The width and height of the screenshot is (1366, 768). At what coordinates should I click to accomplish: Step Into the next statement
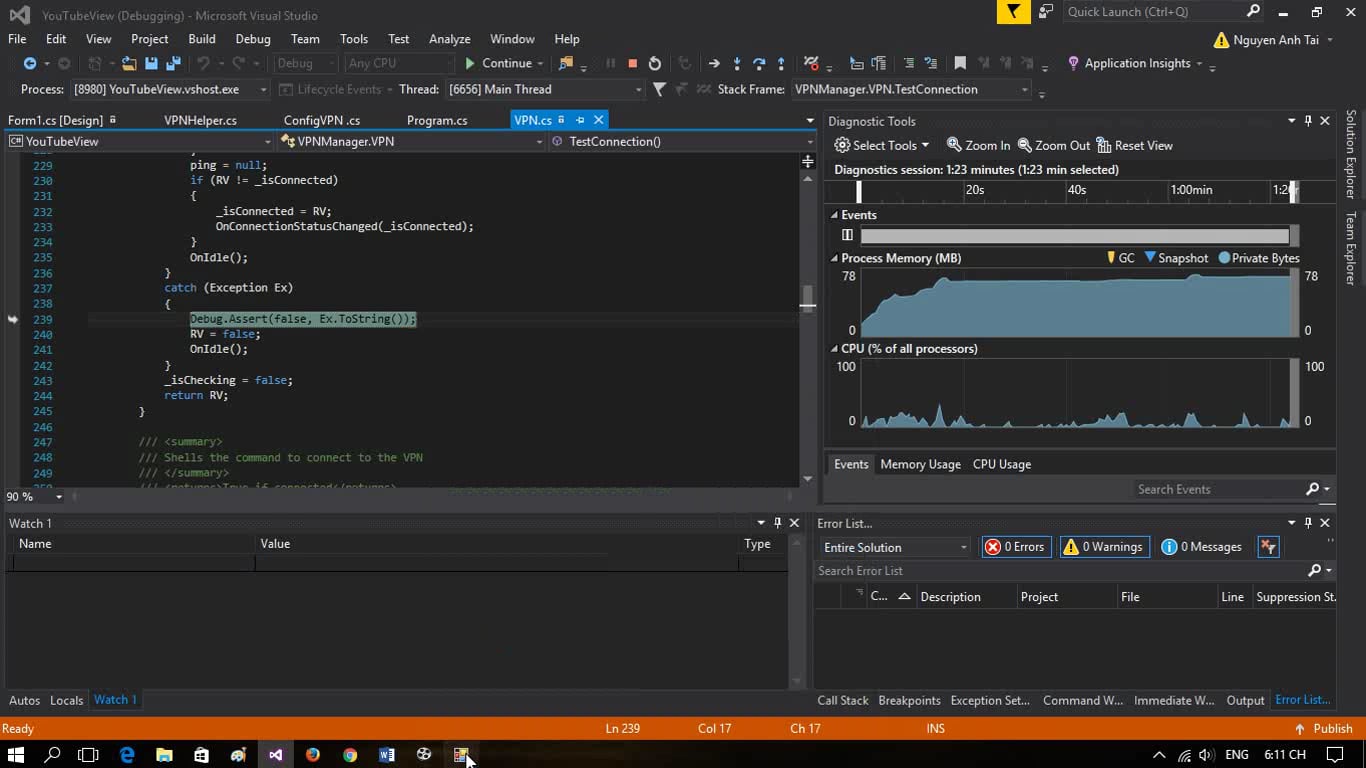pos(737,63)
